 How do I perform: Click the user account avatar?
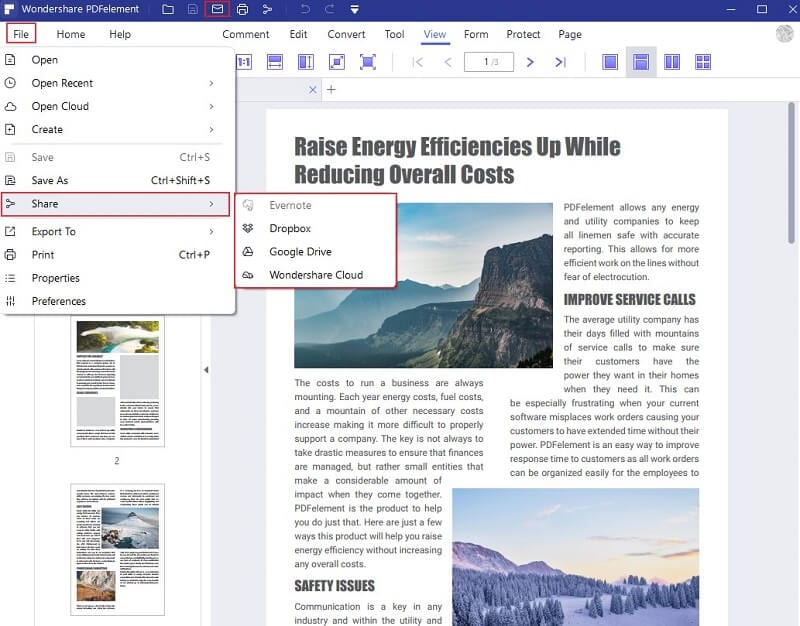(x=785, y=34)
